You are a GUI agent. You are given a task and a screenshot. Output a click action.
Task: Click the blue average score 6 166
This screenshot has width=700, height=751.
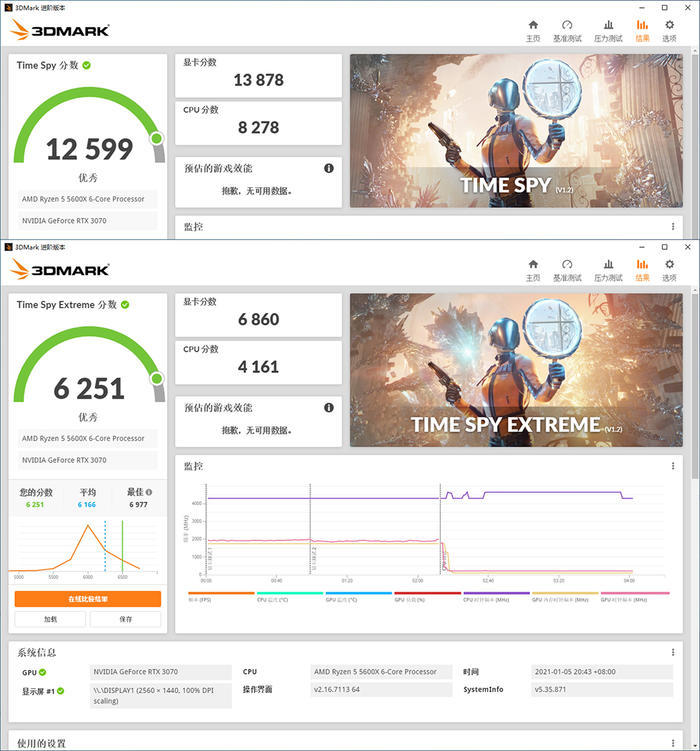tap(87, 504)
